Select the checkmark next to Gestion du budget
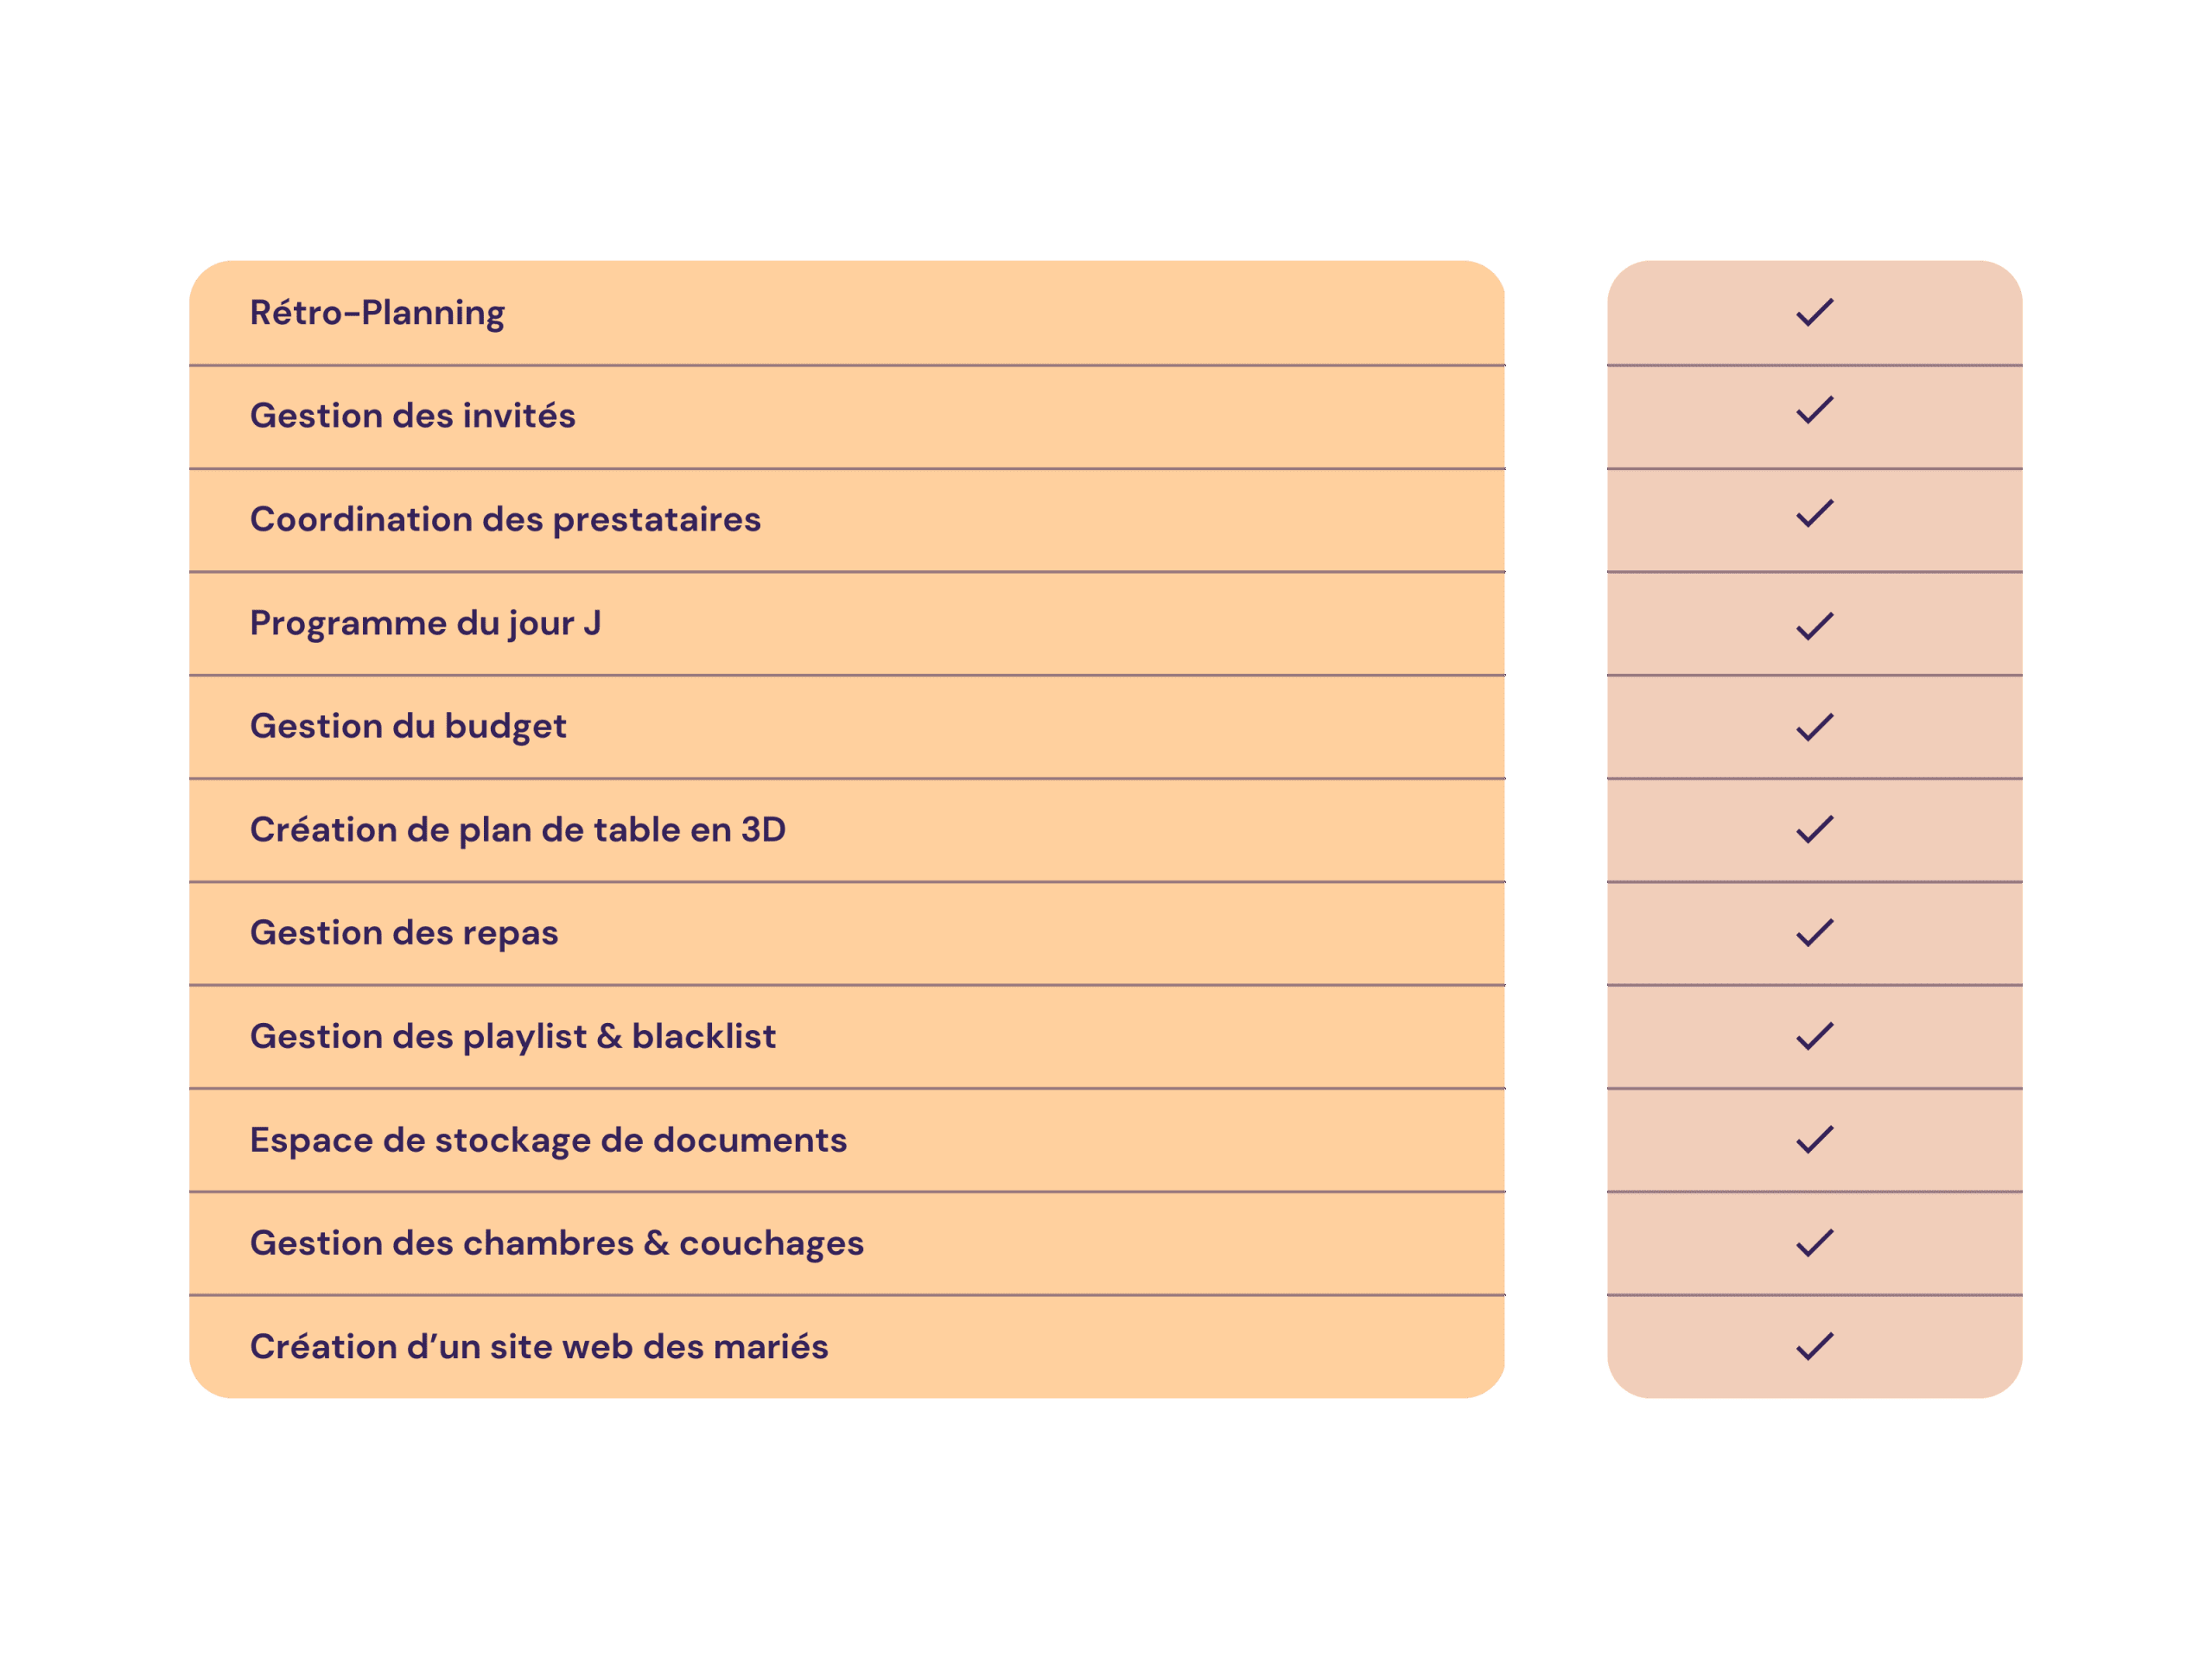 point(1814,727)
